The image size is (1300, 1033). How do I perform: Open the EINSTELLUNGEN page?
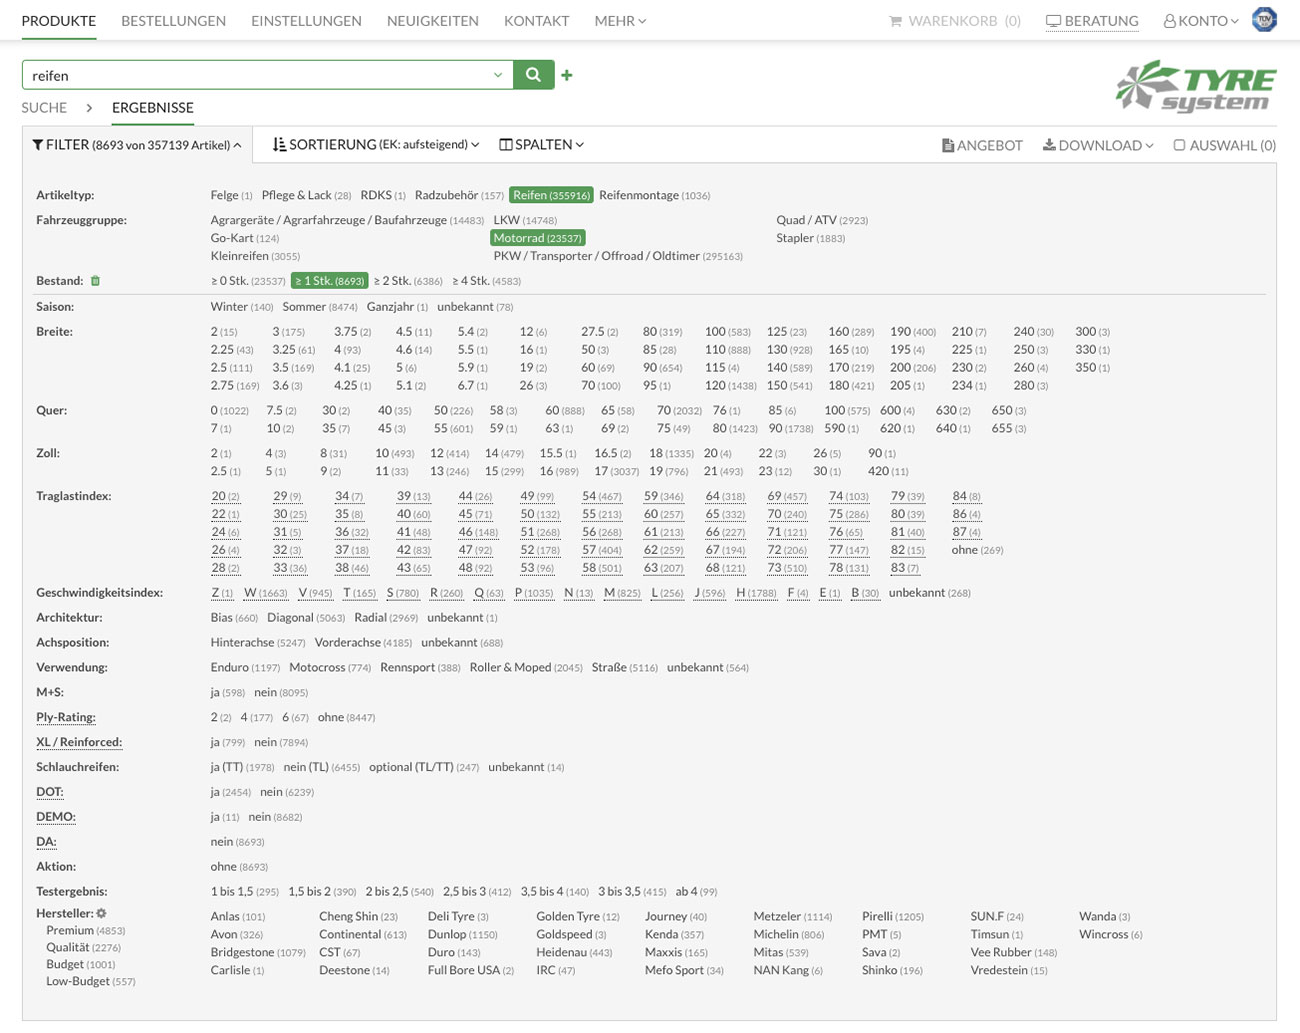click(x=306, y=19)
